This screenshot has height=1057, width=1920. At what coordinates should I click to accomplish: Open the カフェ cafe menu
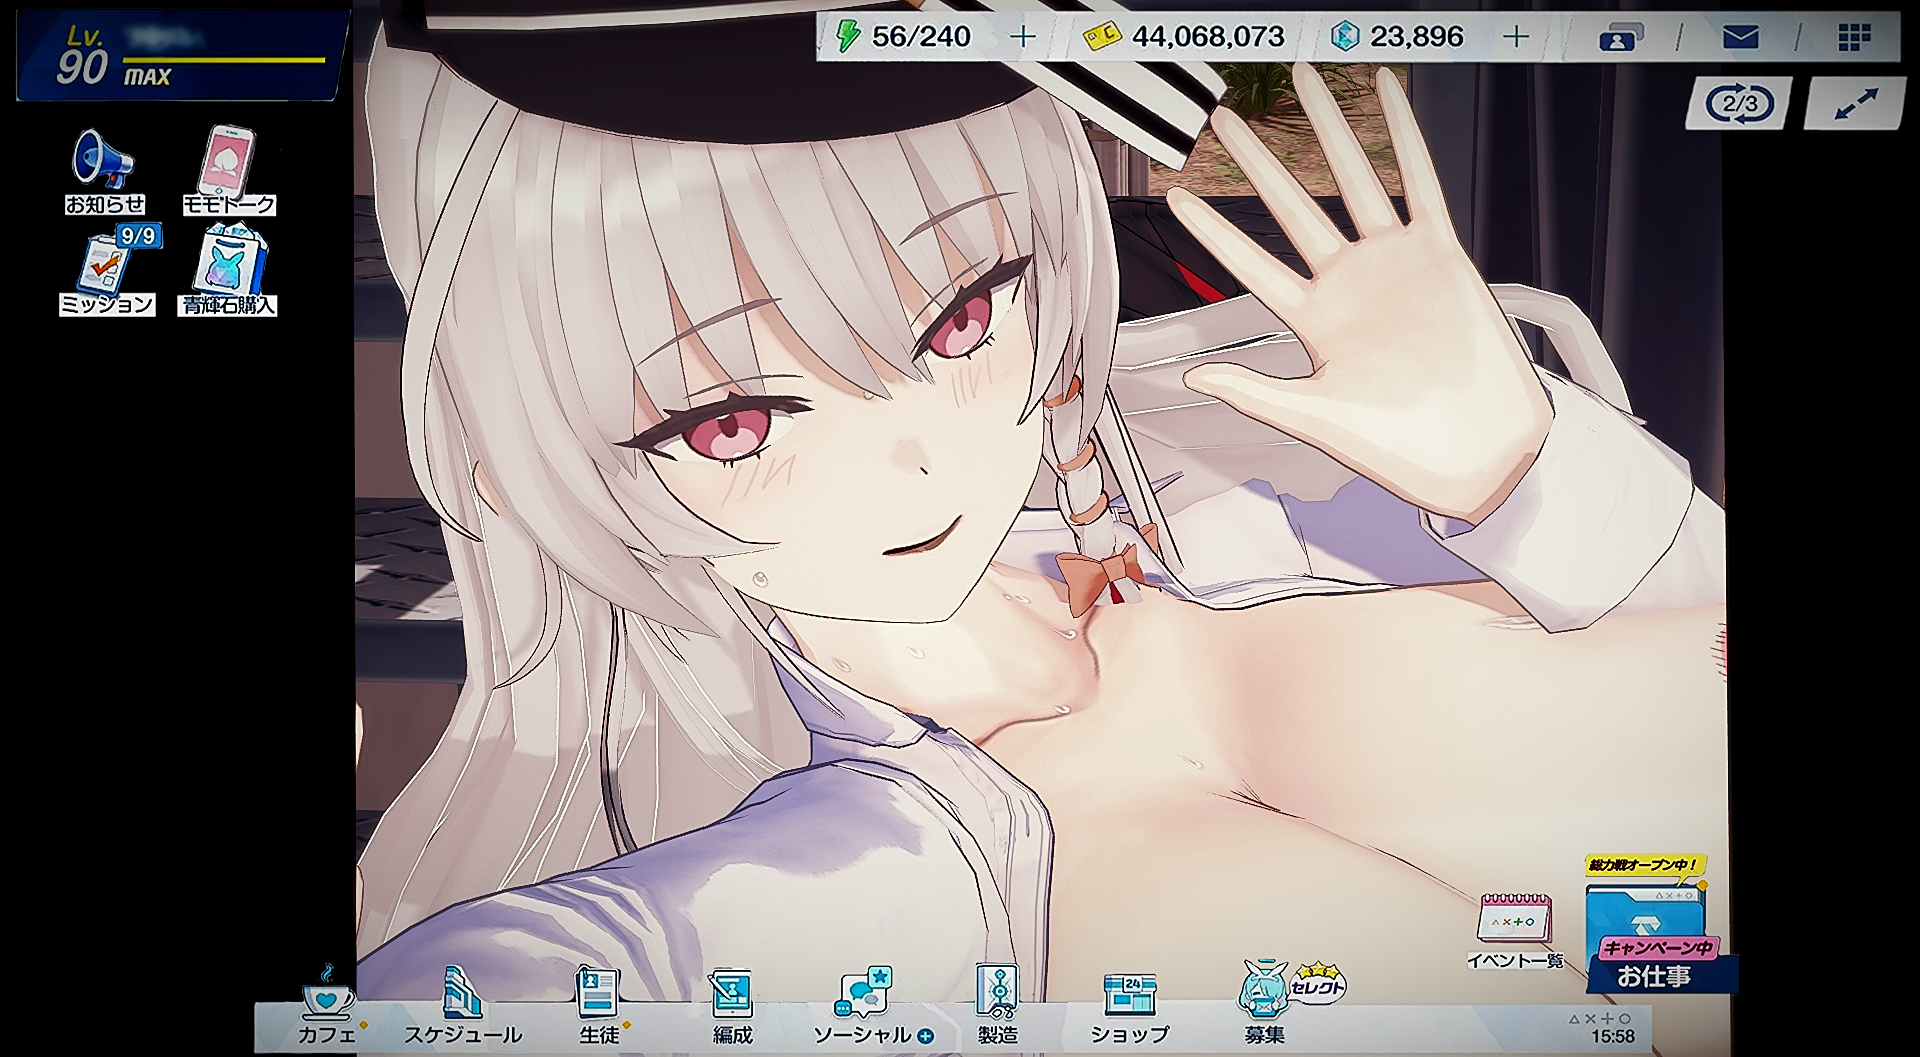tap(328, 1006)
